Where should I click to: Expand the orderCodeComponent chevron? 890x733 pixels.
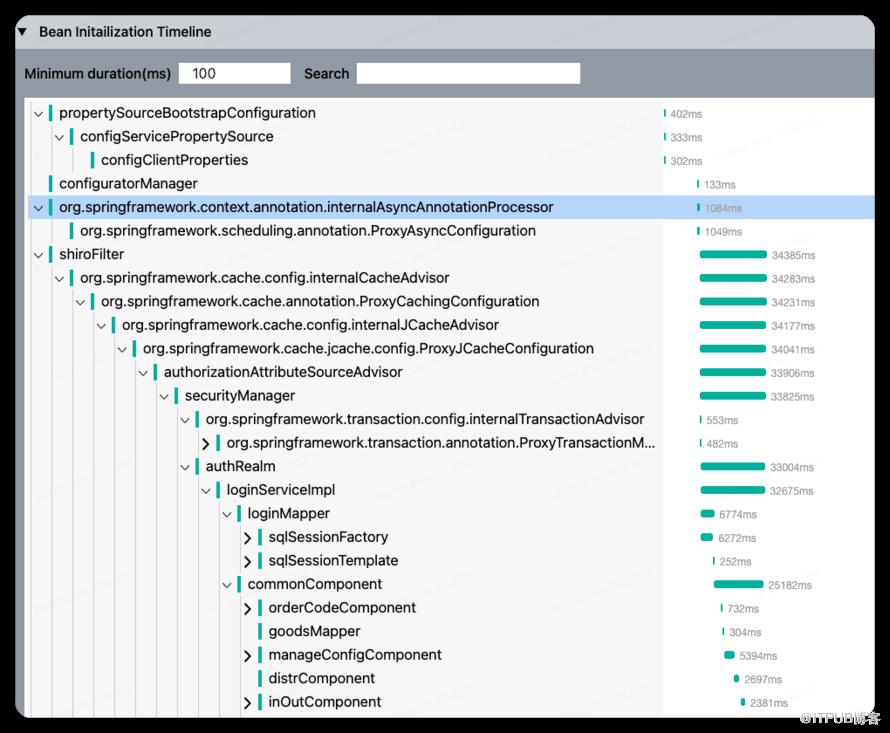[x=247, y=609]
